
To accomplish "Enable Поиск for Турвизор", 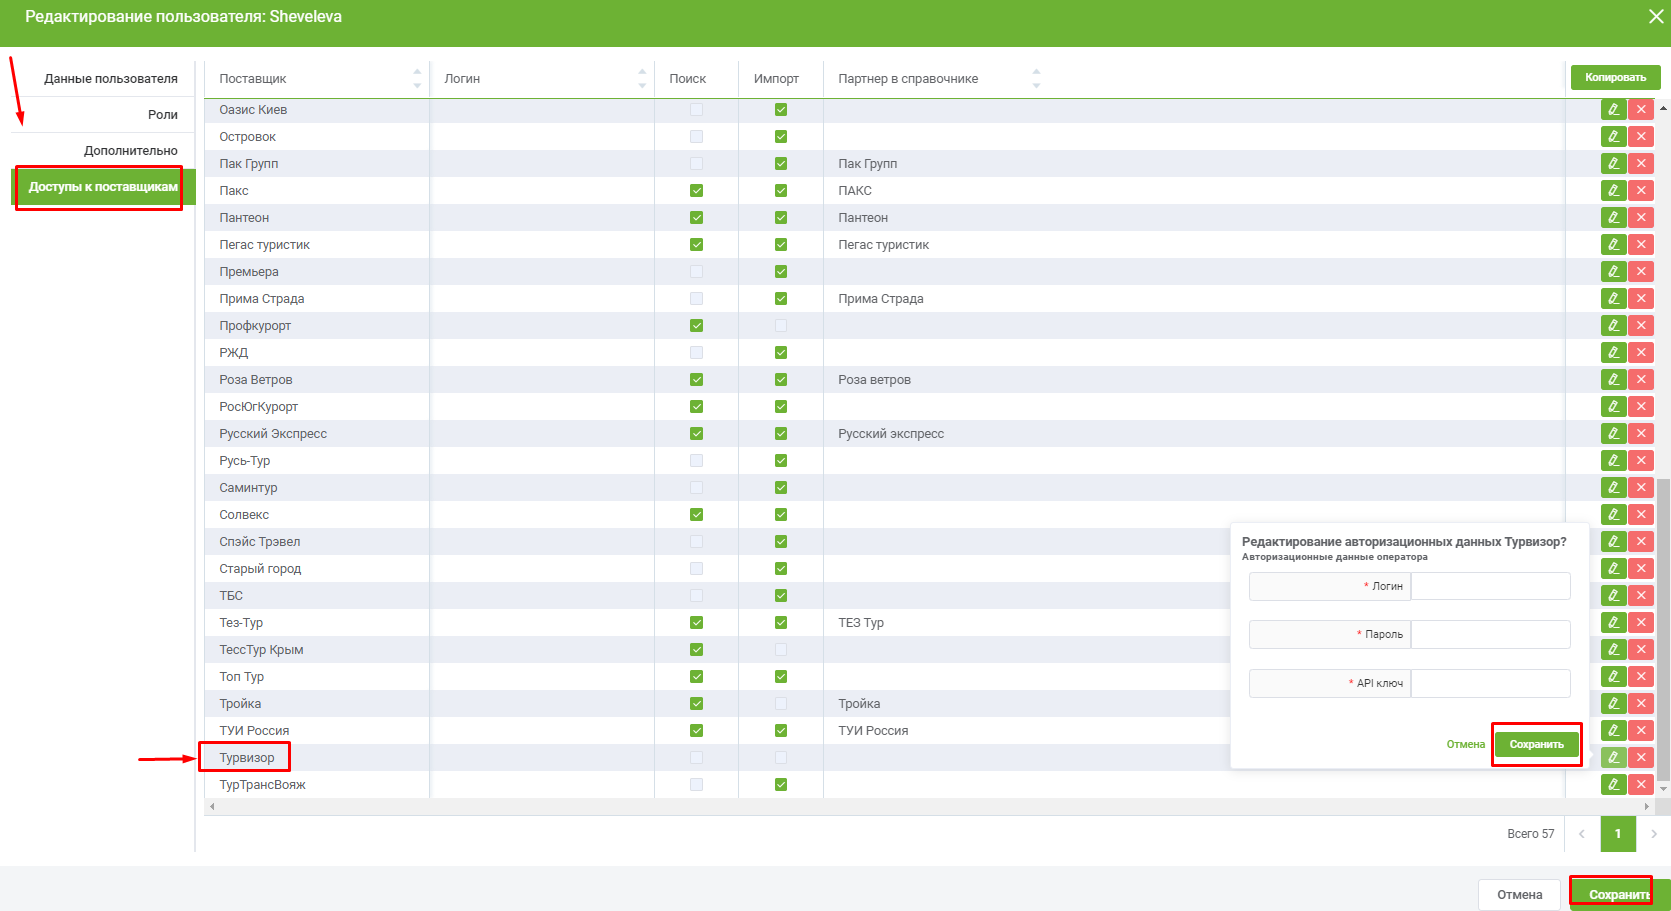I will [x=696, y=758].
